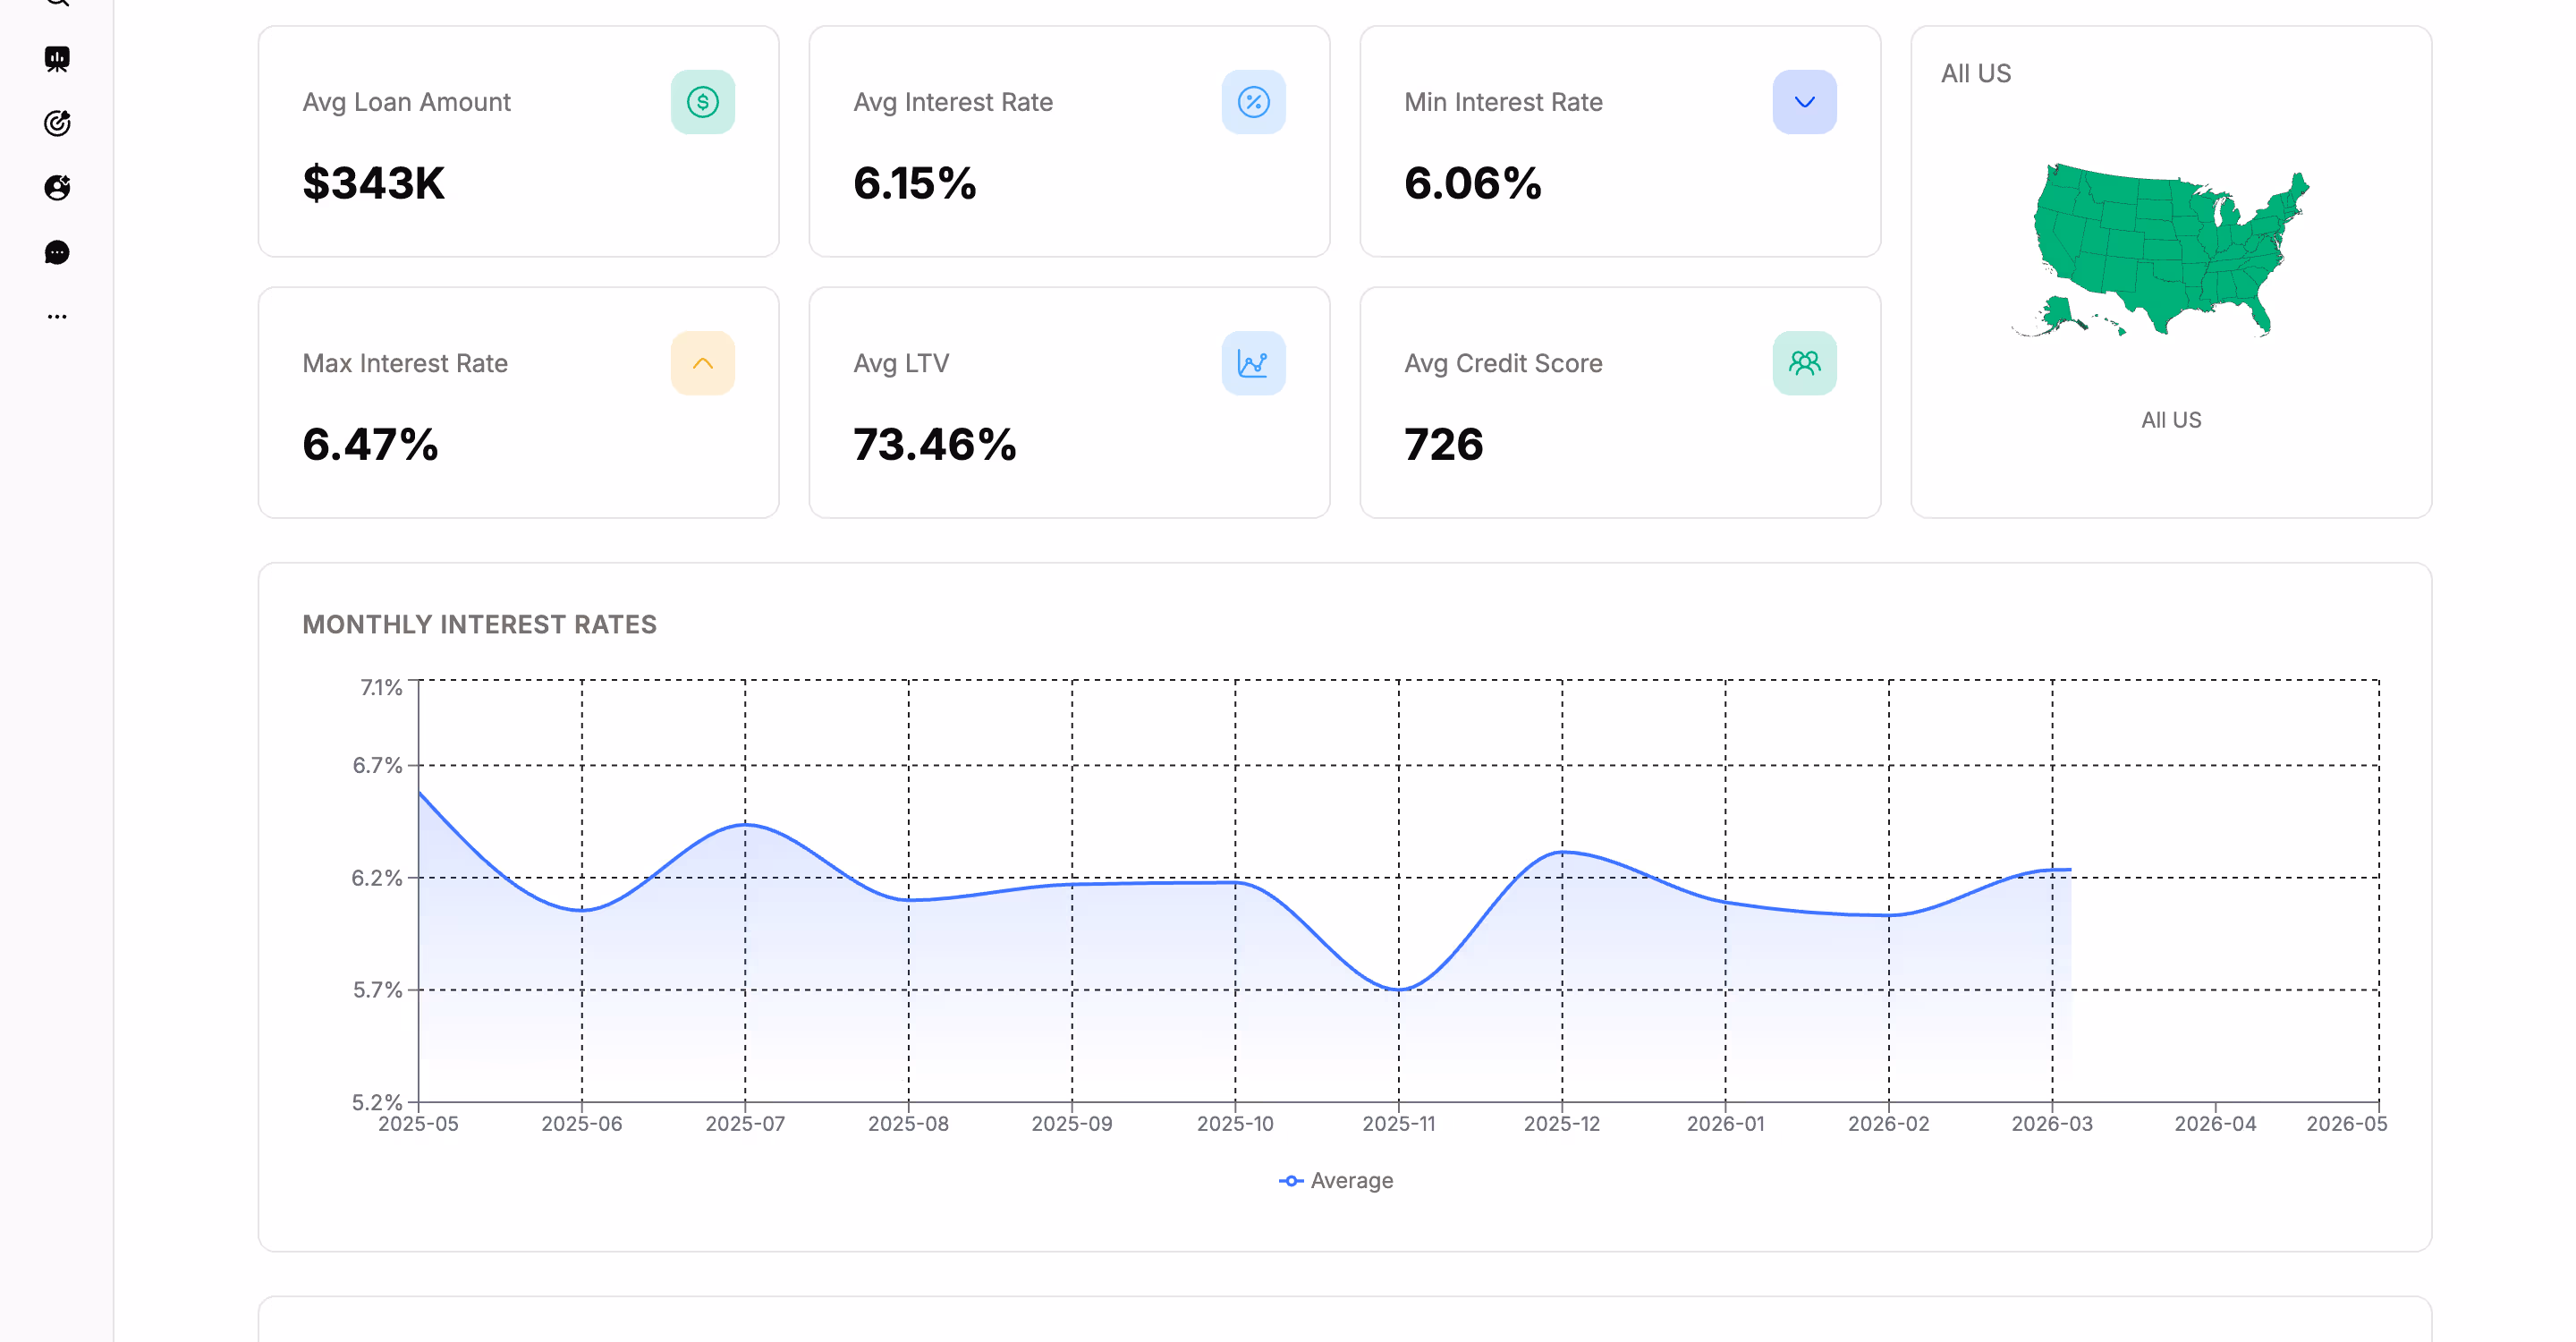Click the Avg Loan Amount label
The width and height of the screenshot is (2576, 1342).
coord(406,102)
